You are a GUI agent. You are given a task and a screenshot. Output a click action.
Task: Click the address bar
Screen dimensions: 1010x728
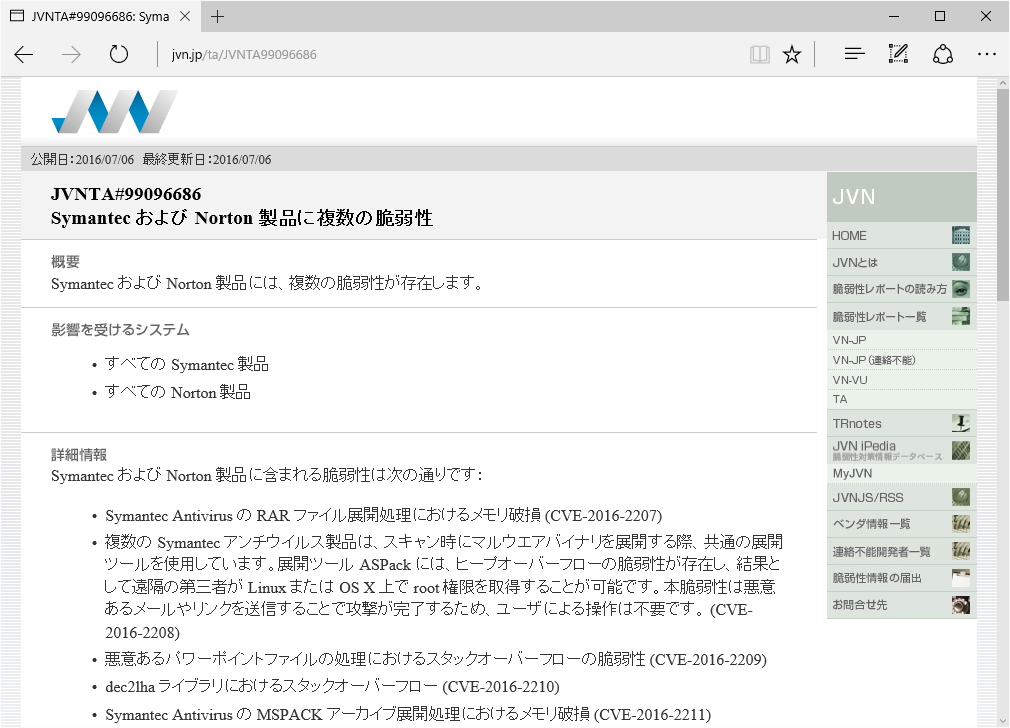click(x=400, y=54)
